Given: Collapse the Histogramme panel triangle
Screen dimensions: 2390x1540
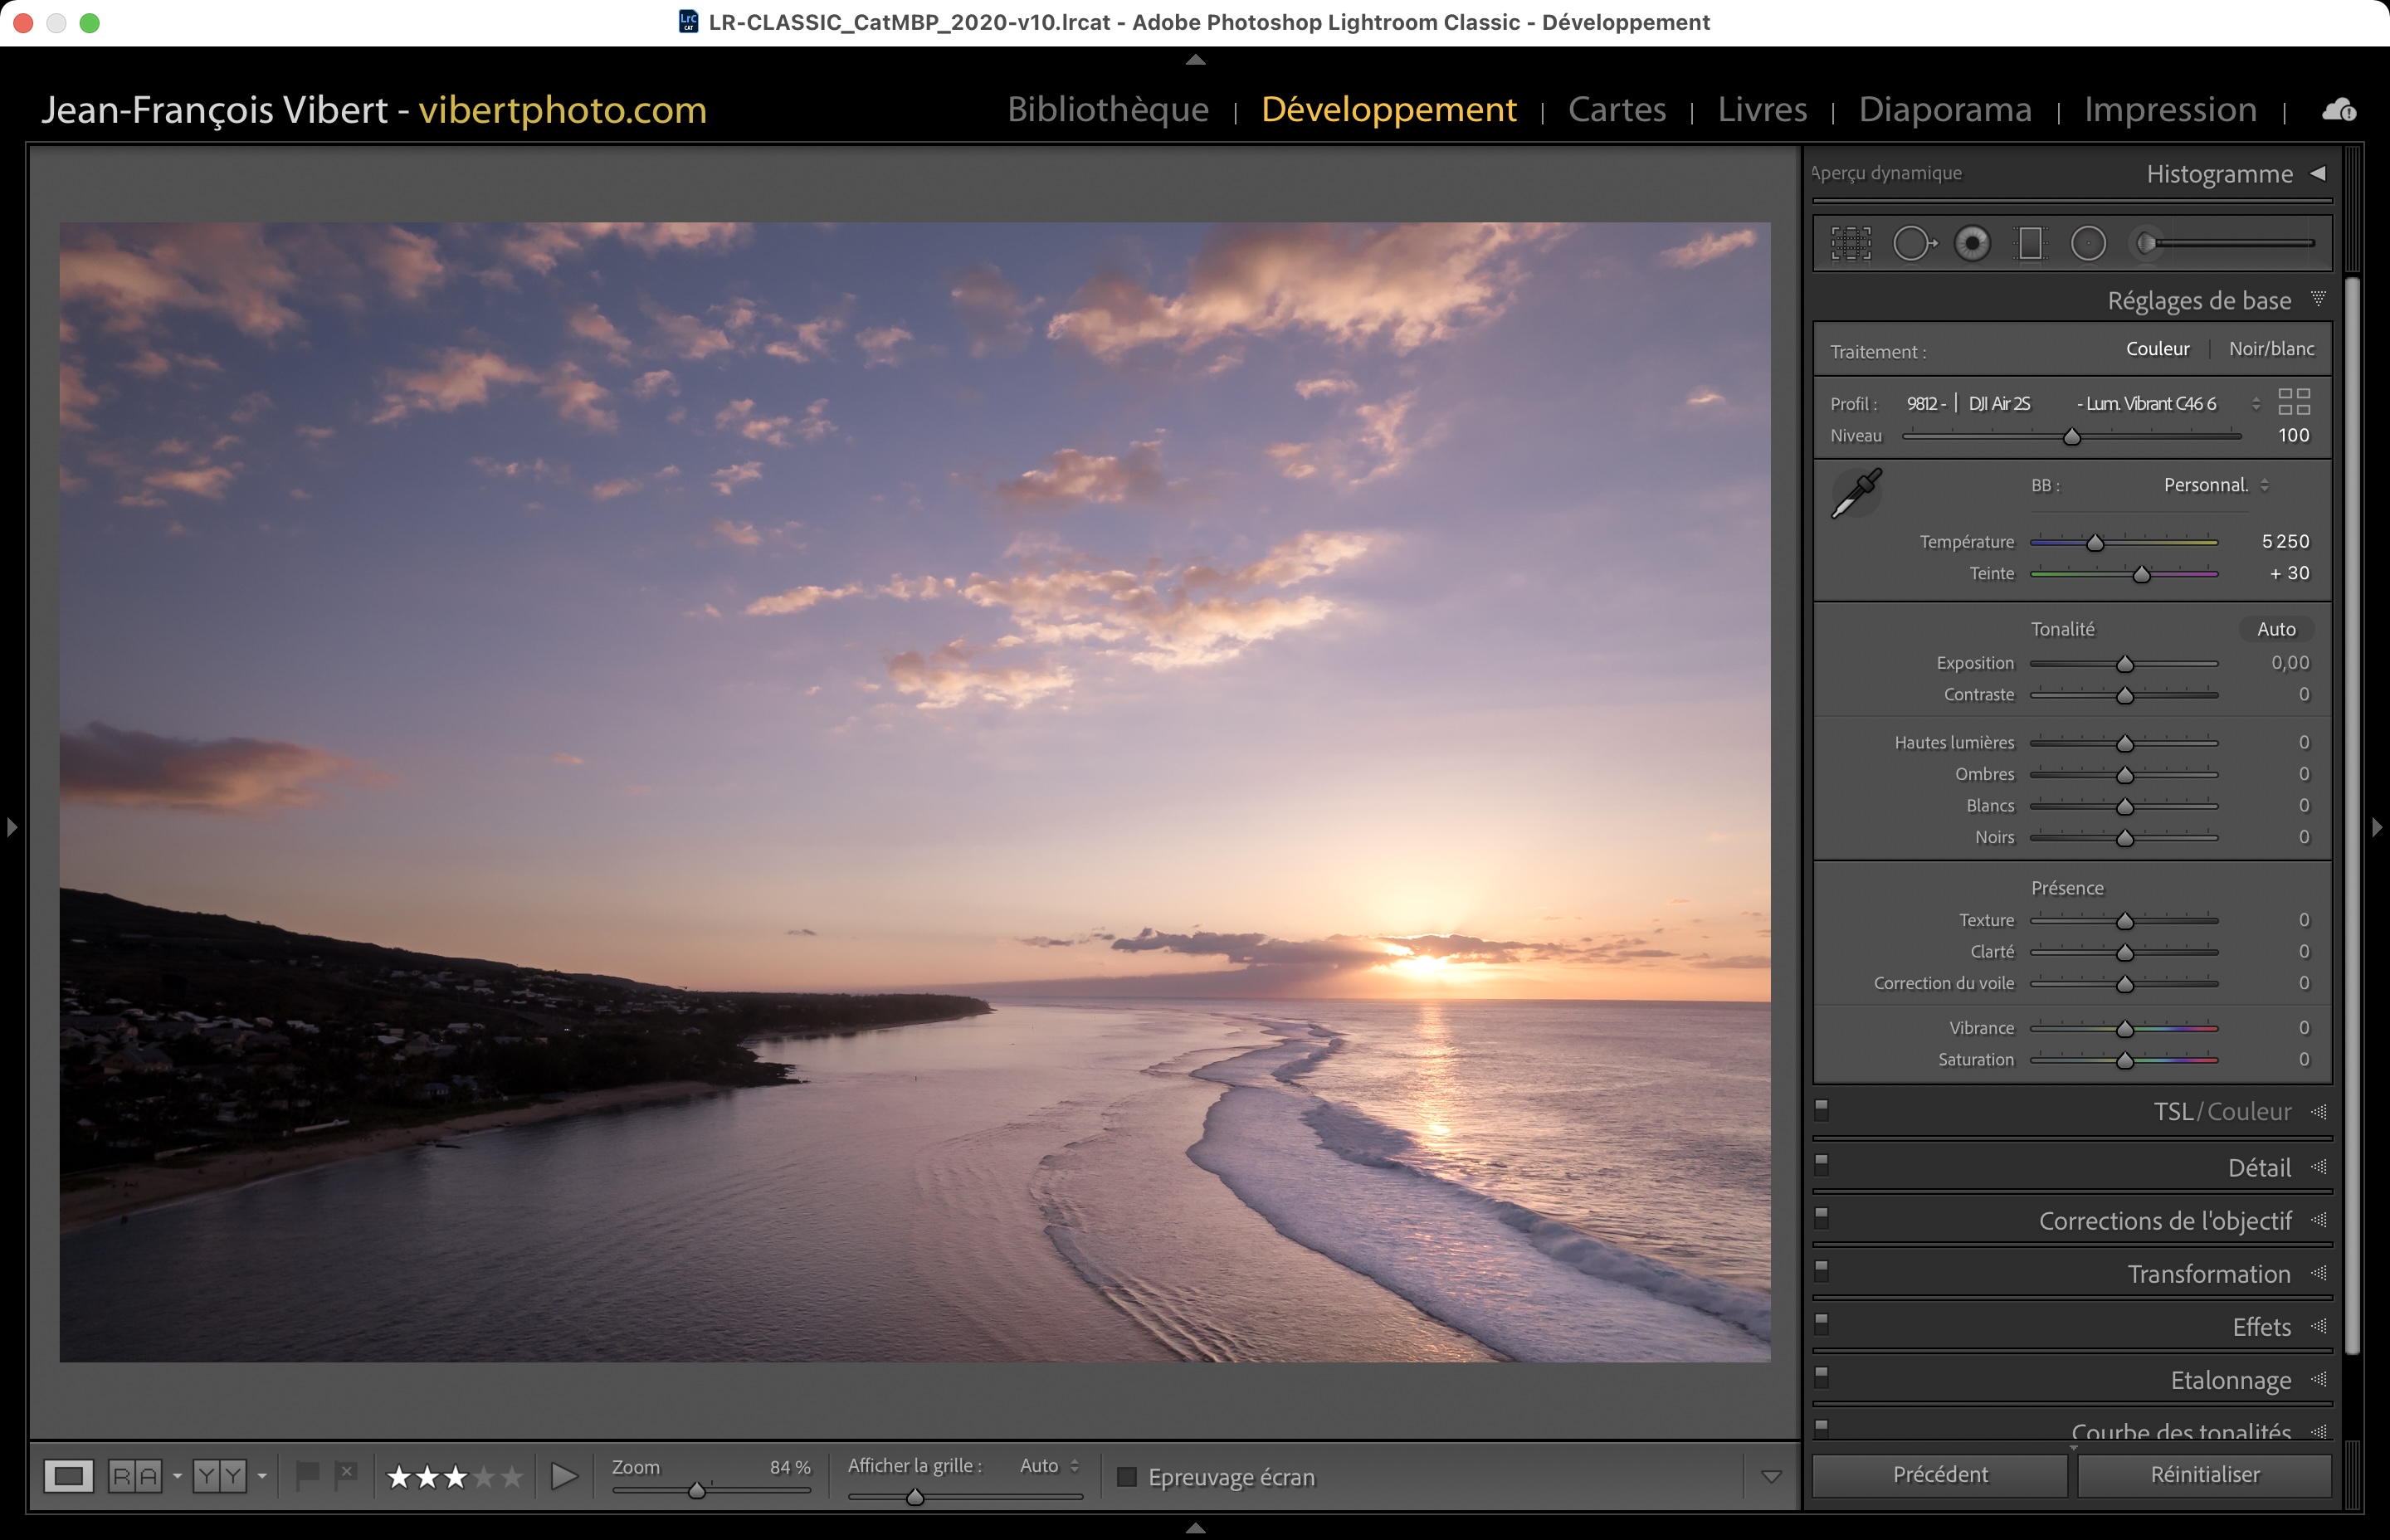Looking at the screenshot, I should (2318, 173).
